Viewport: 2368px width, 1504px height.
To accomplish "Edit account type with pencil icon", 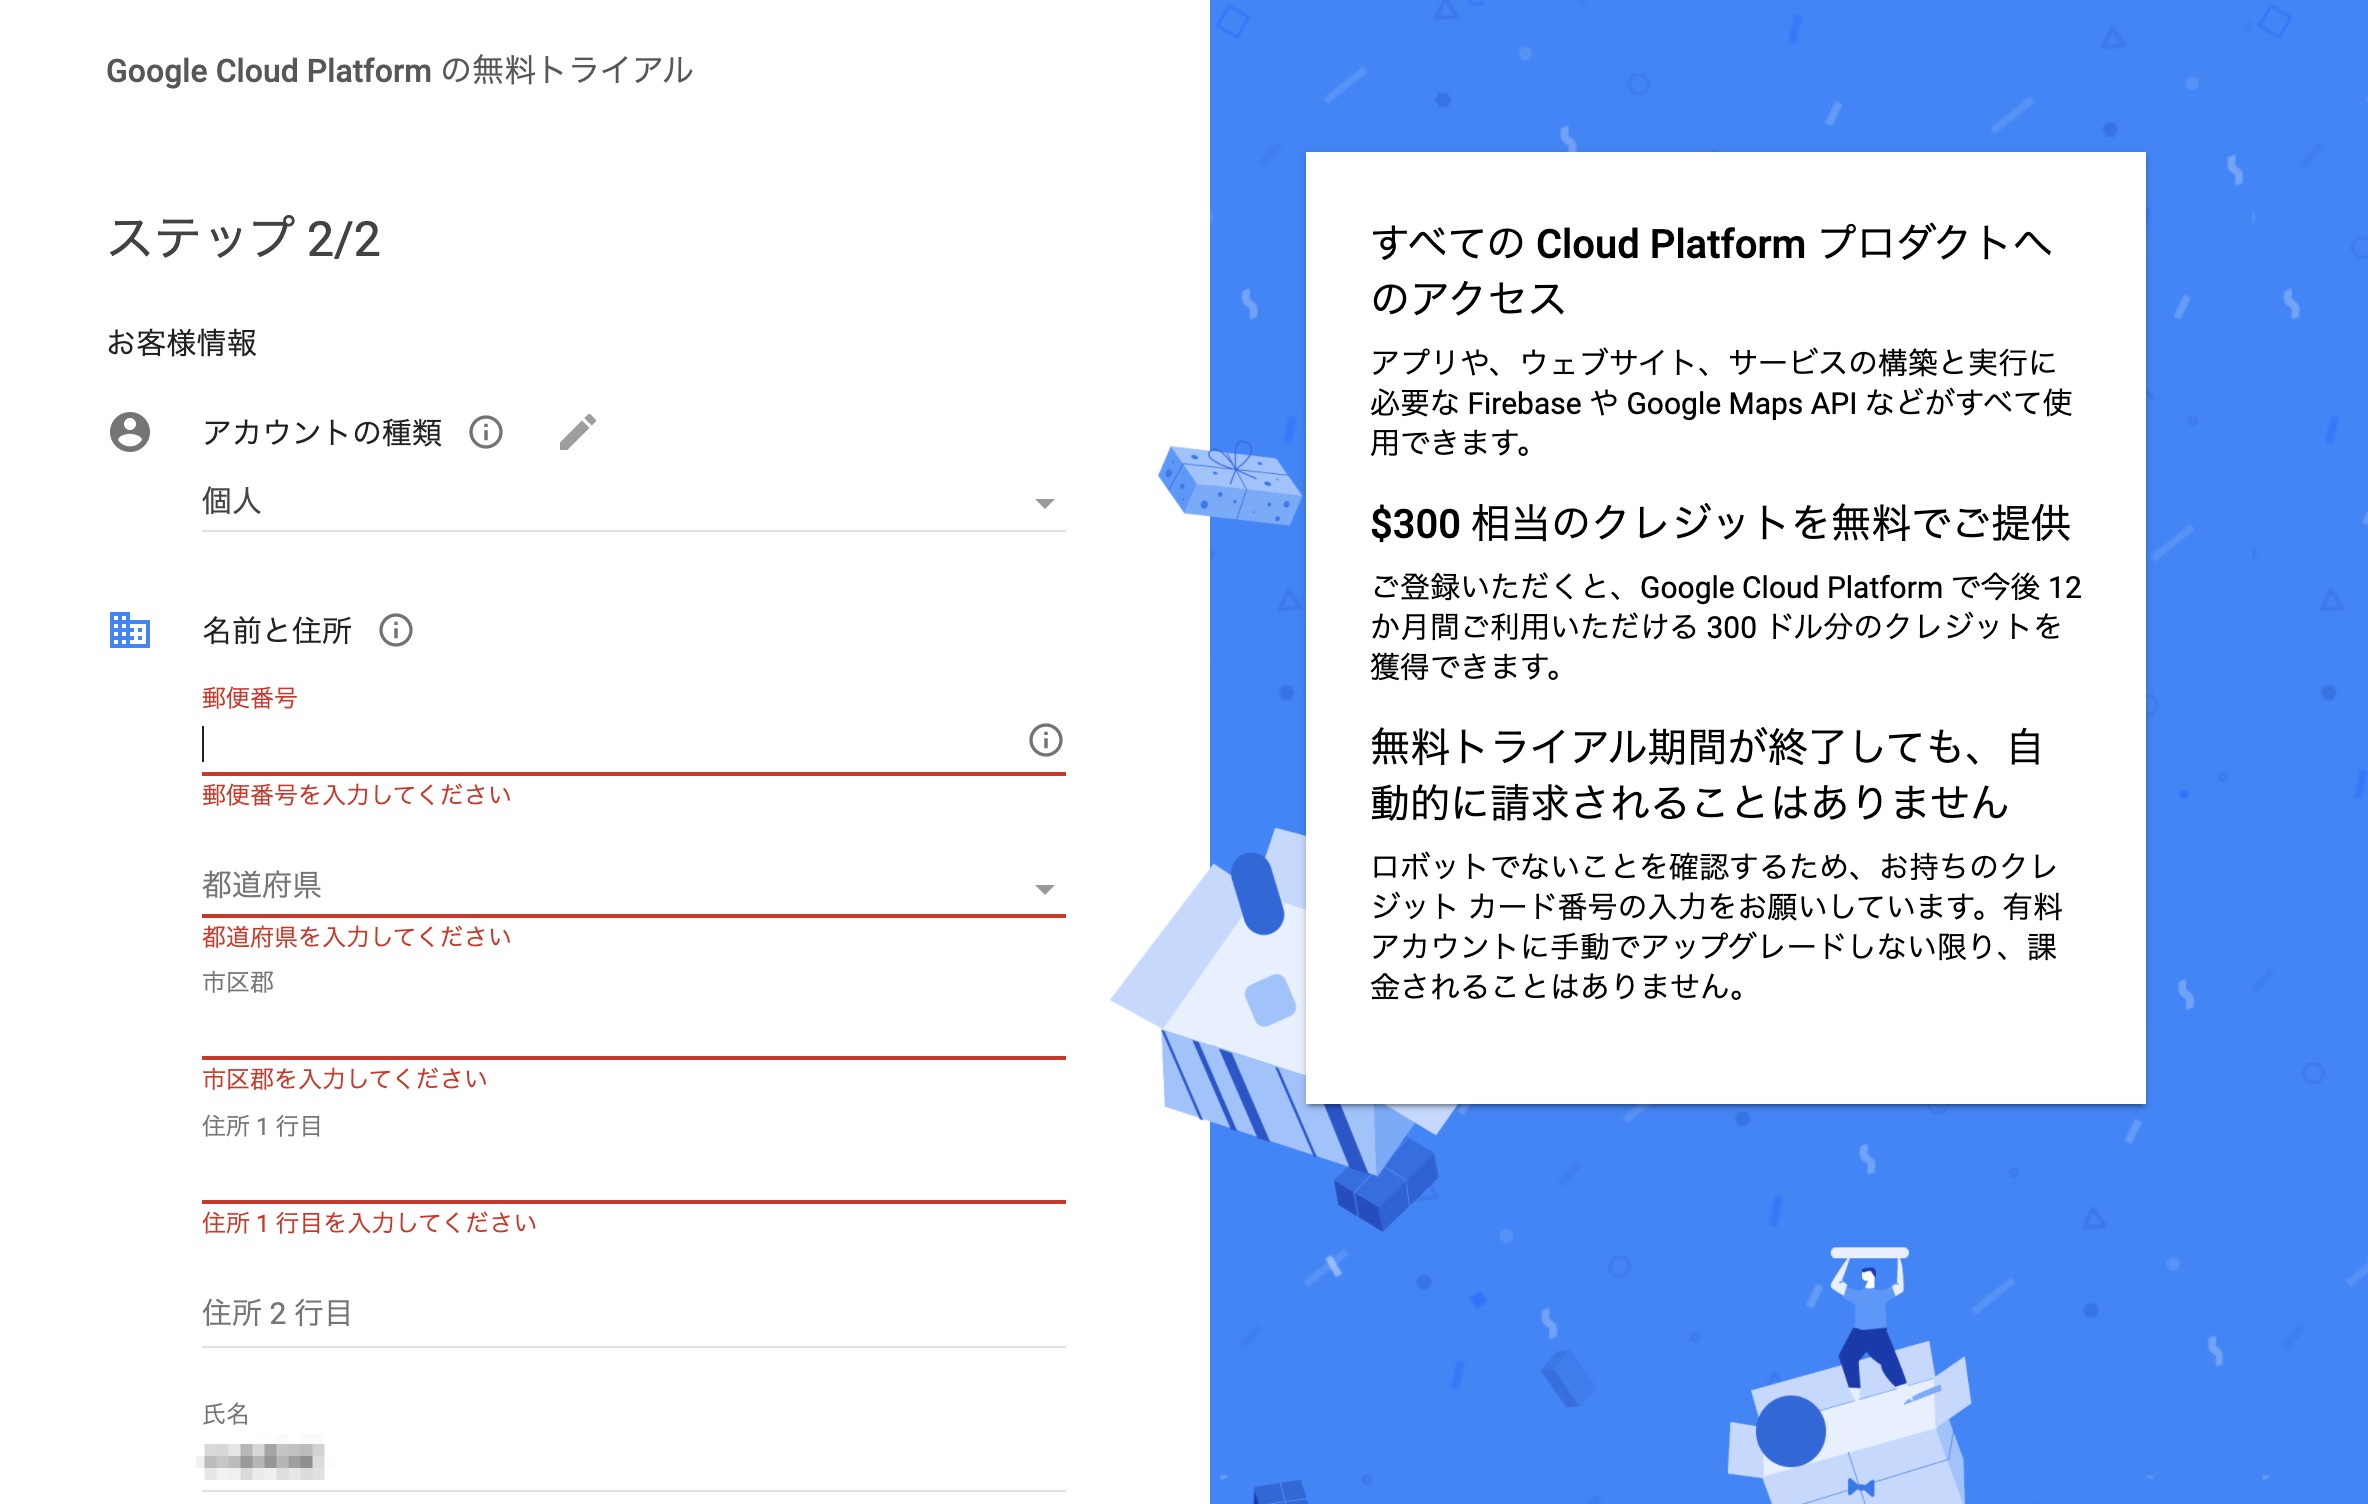I will (578, 432).
